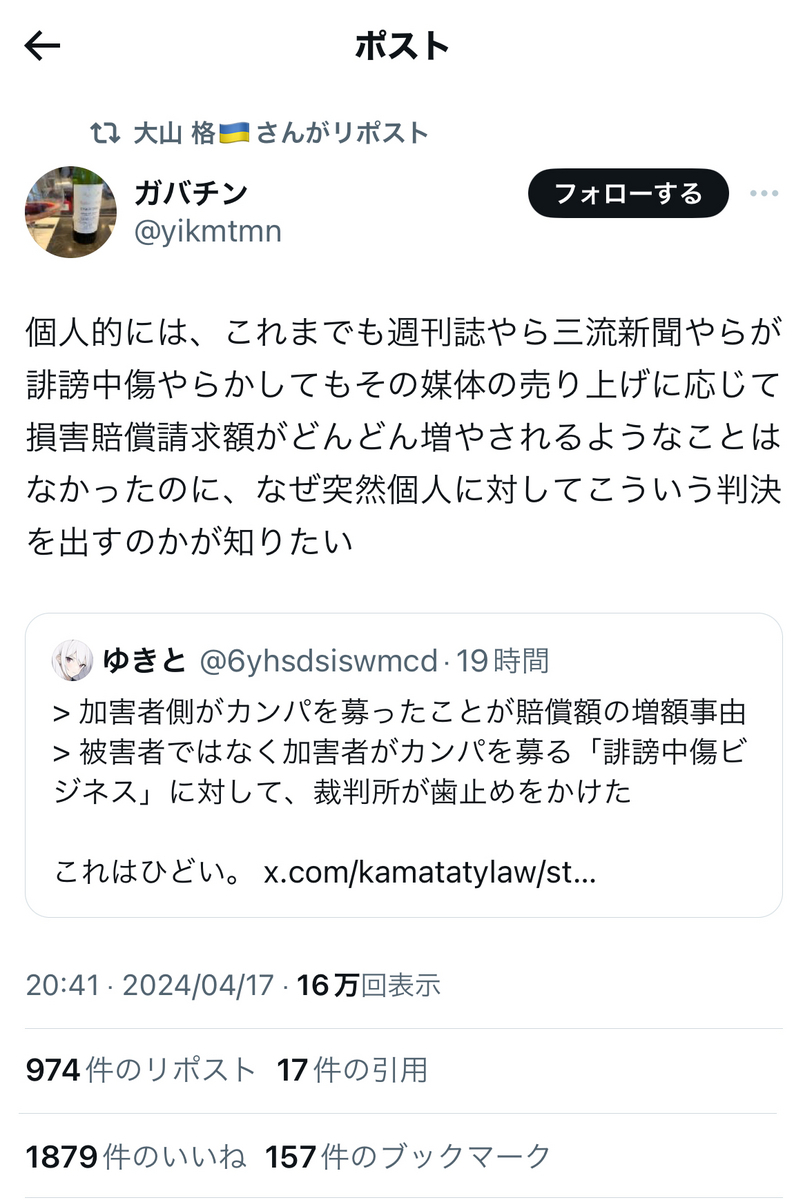Open 大山 格さんがリポスト label

tap(281, 132)
